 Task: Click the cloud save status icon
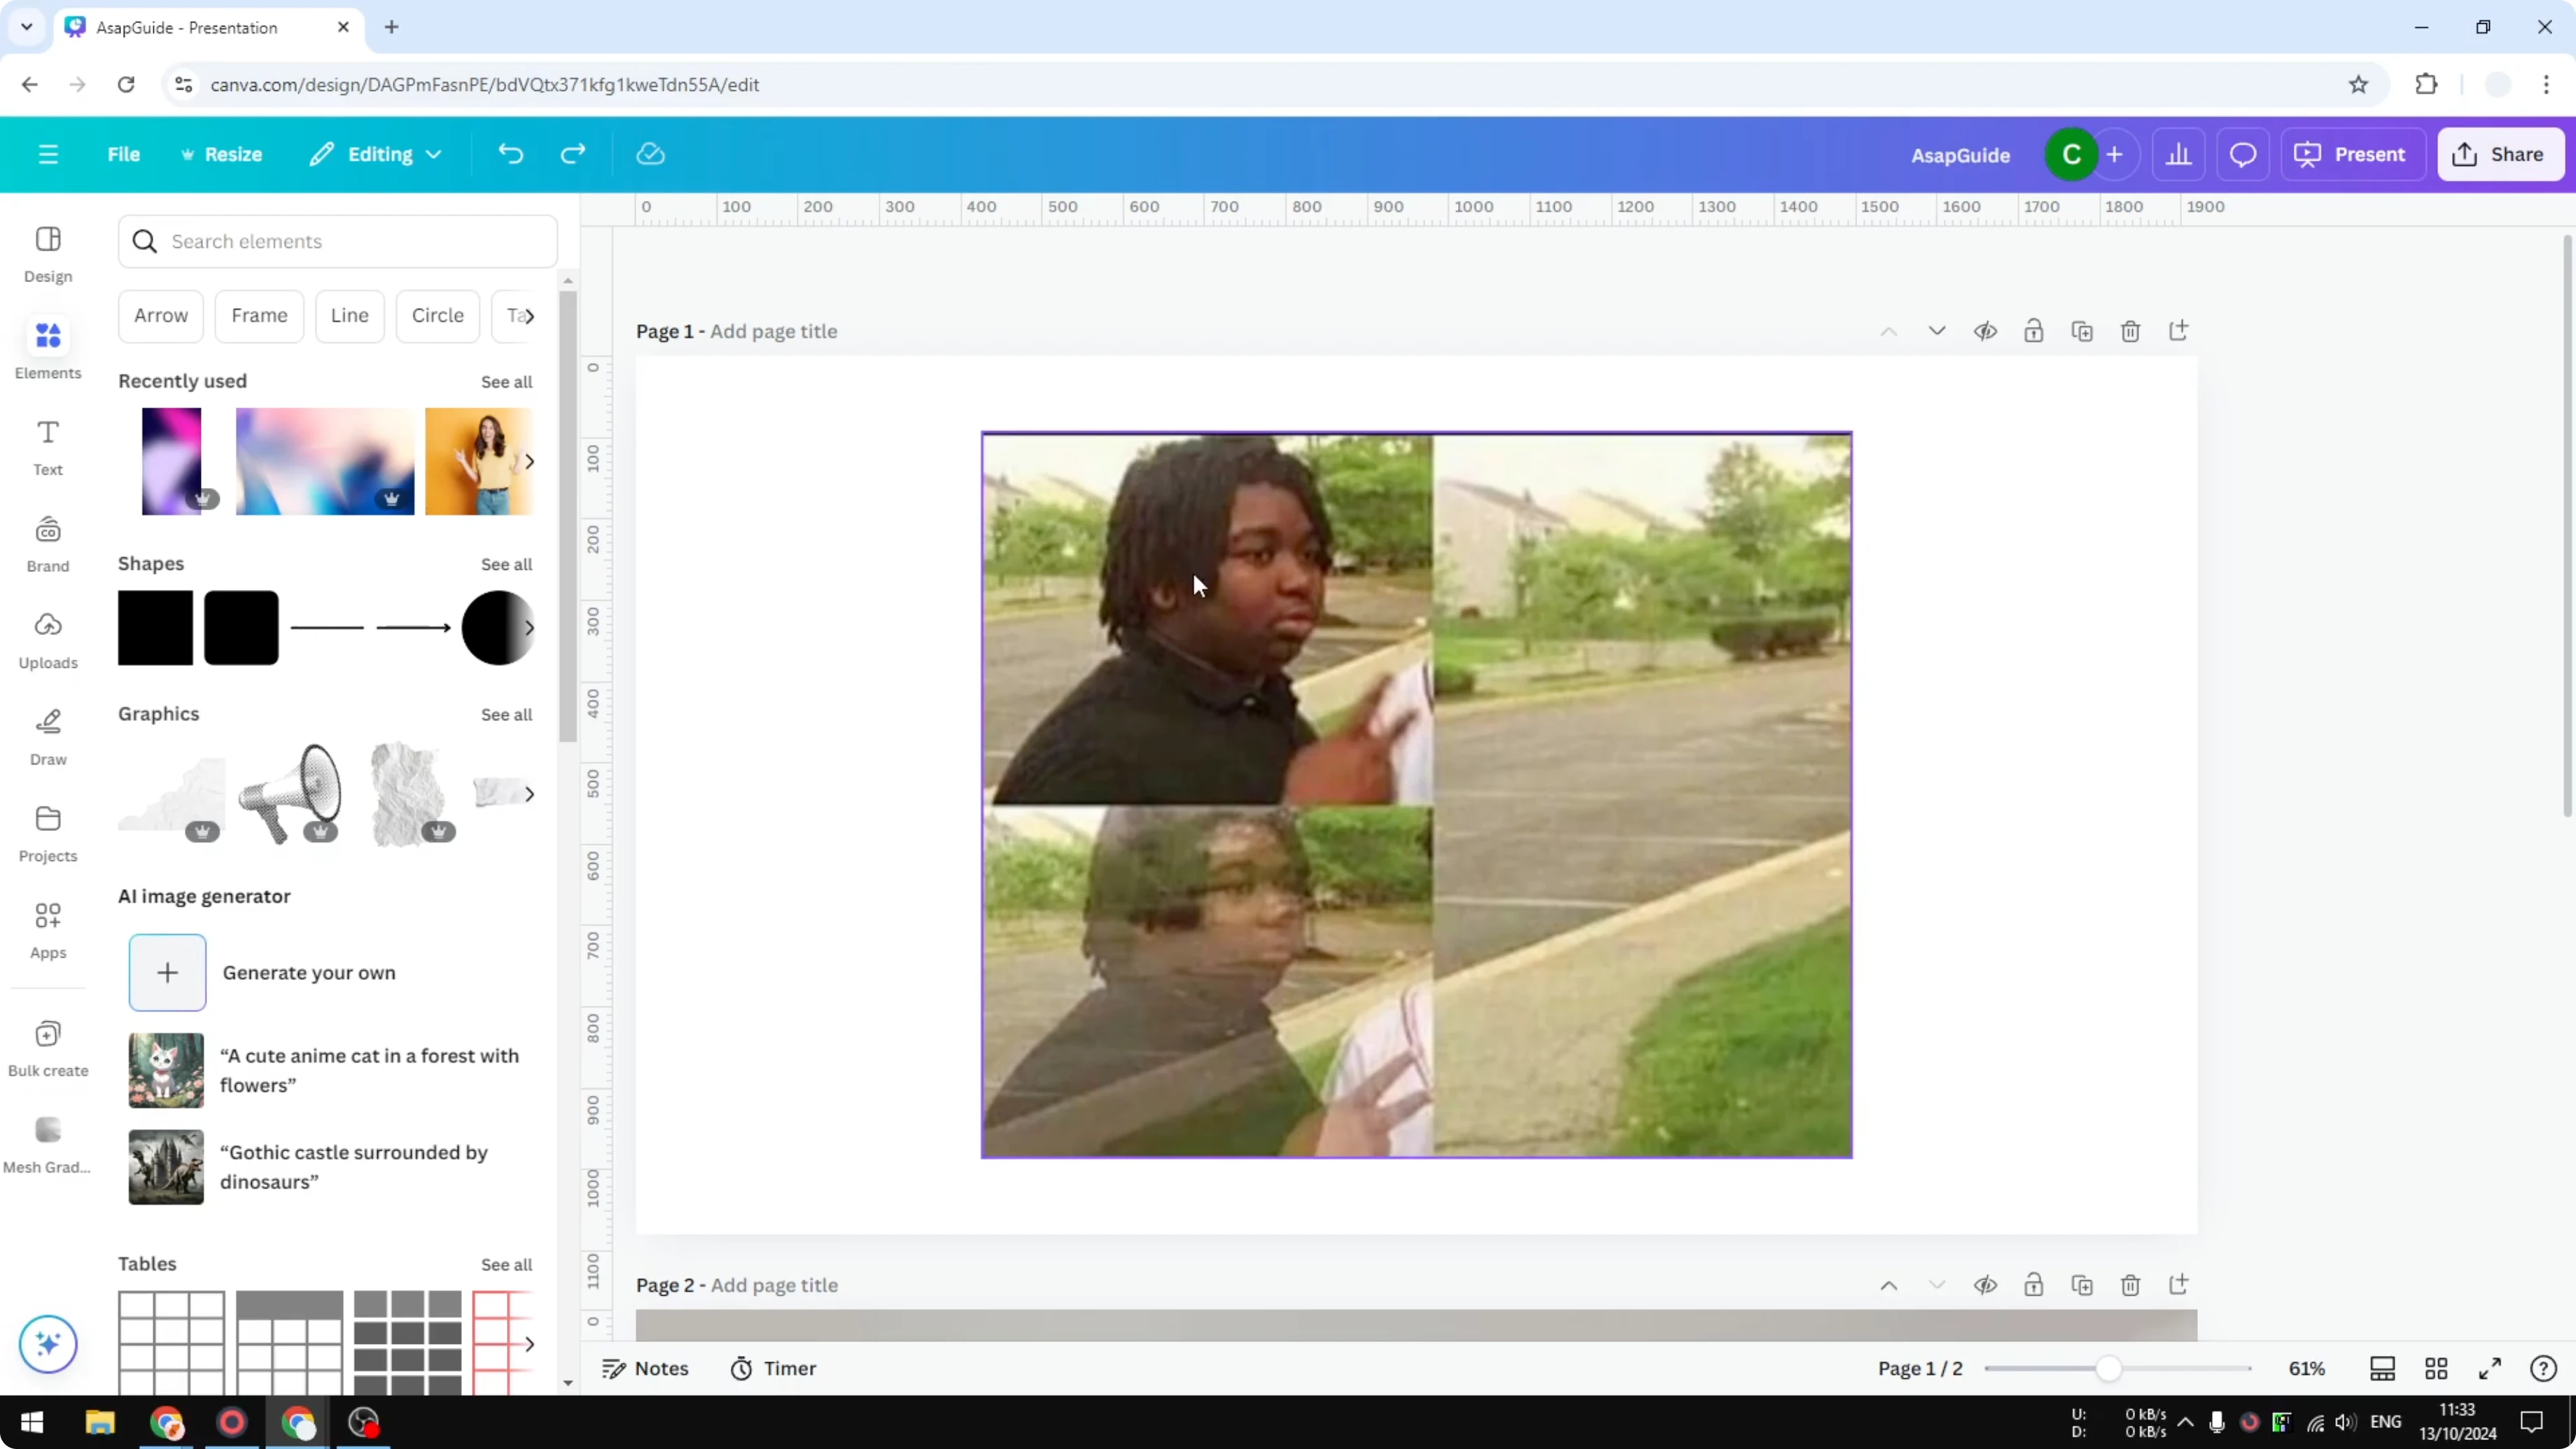[651, 154]
